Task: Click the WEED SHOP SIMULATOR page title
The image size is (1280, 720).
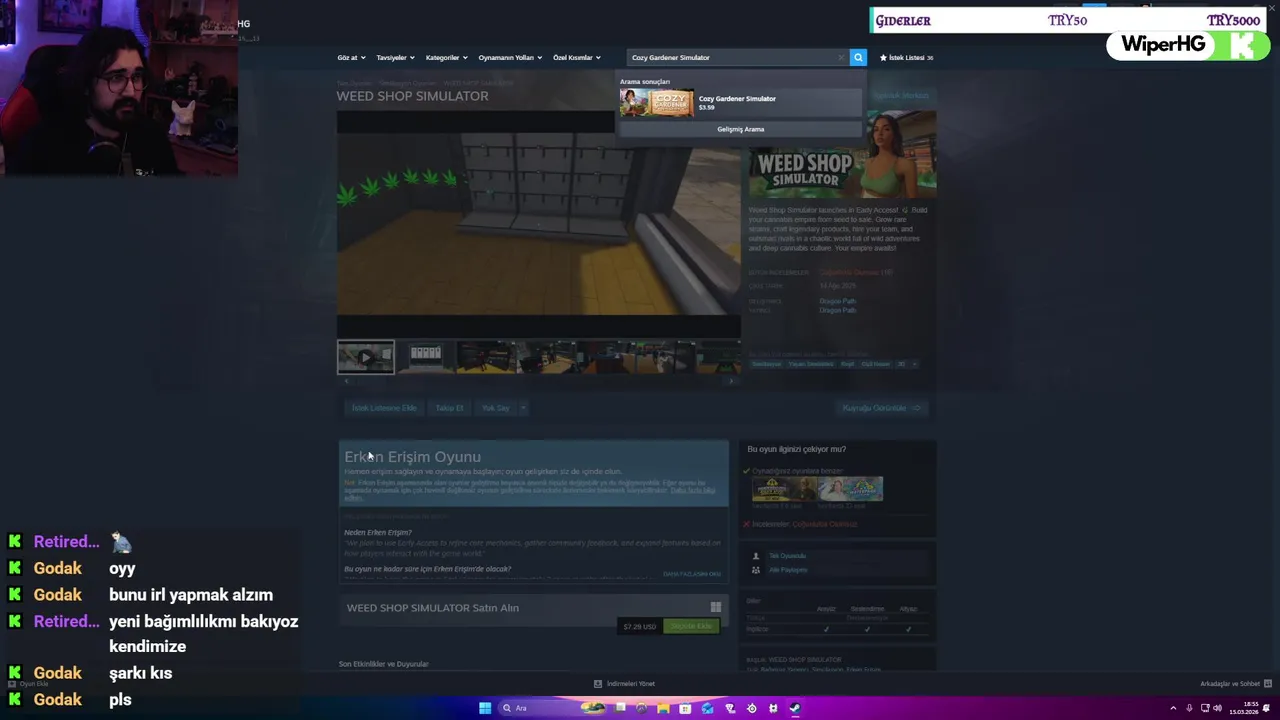Action: [x=412, y=96]
